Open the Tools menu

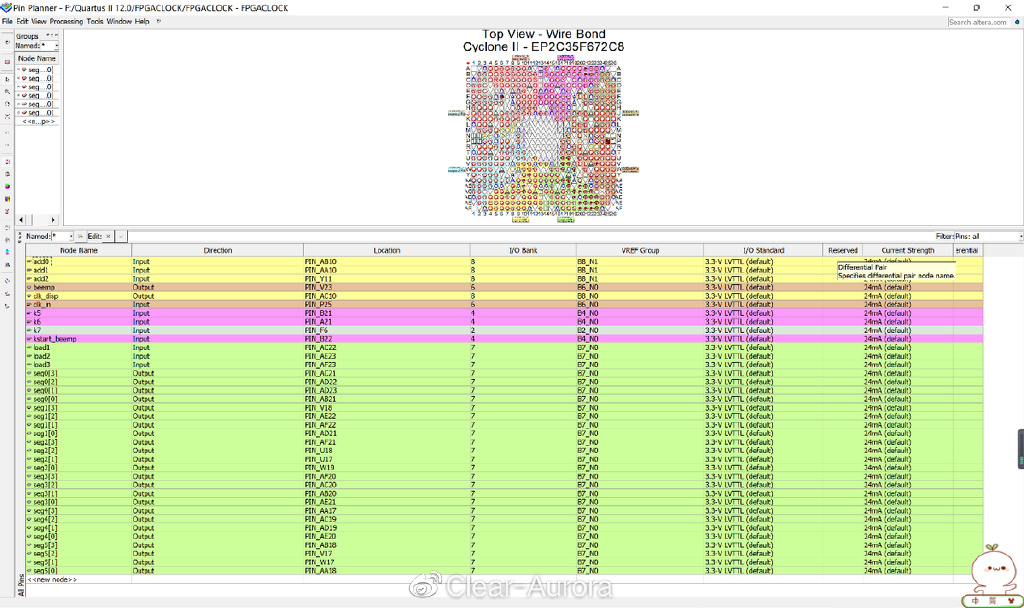pyautogui.click(x=95, y=22)
